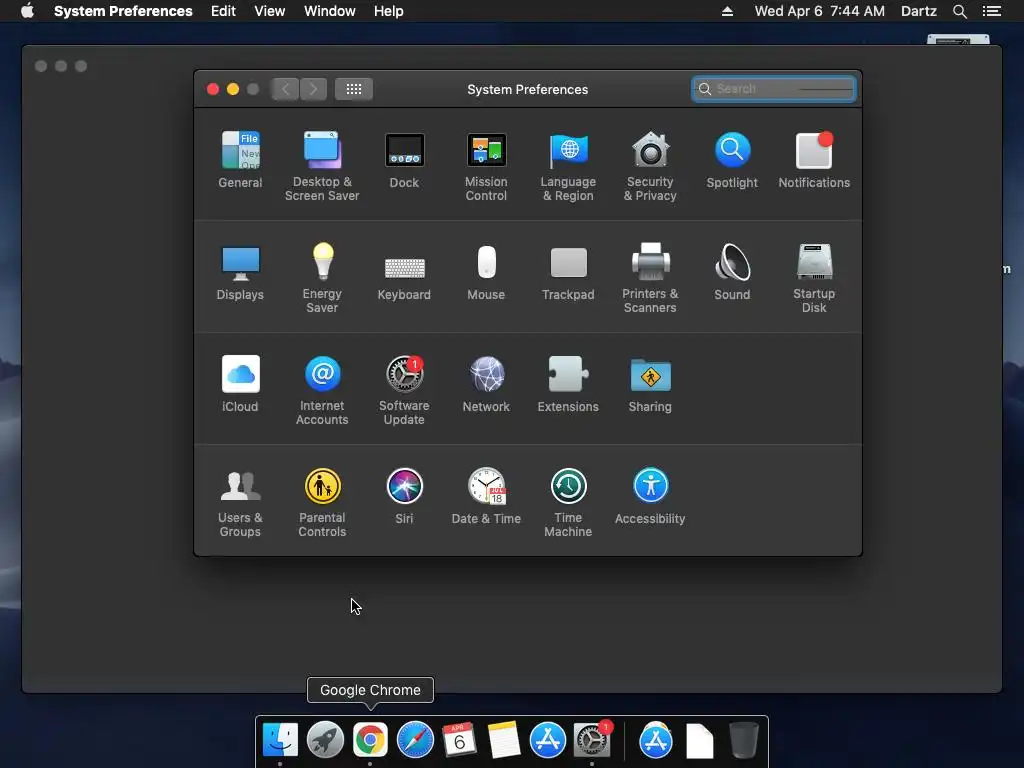Open Mouse preferences
Viewport: 1024px width, 768px height.
click(x=486, y=272)
